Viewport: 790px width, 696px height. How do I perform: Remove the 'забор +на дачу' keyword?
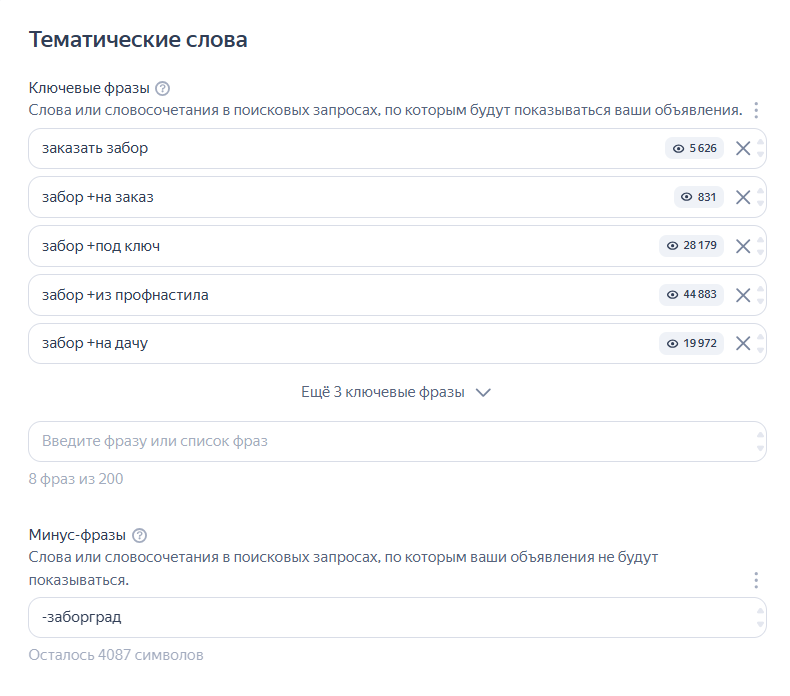tap(743, 344)
